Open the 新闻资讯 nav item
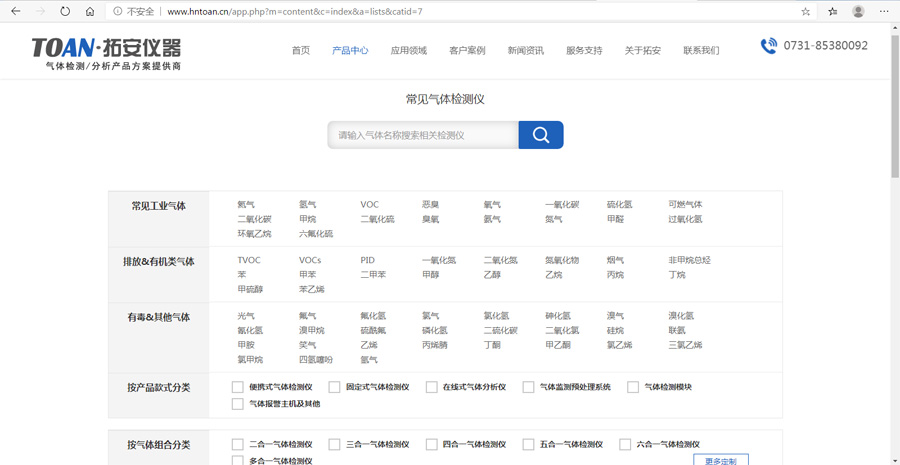This screenshot has width=900, height=465. click(x=526, y=51)
